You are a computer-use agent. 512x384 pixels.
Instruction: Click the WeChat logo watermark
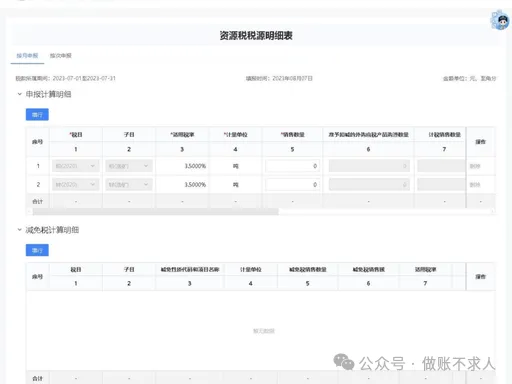[344, 362]
